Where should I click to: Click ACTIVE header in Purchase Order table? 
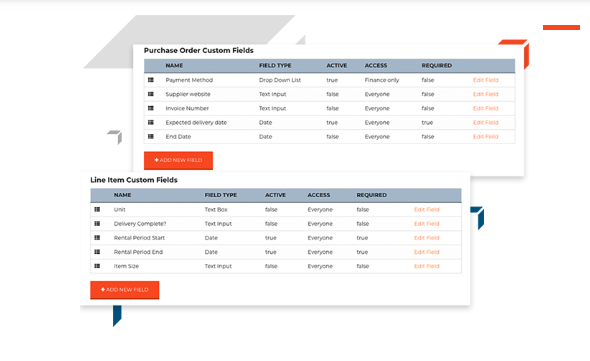click(x=337, y=65)
